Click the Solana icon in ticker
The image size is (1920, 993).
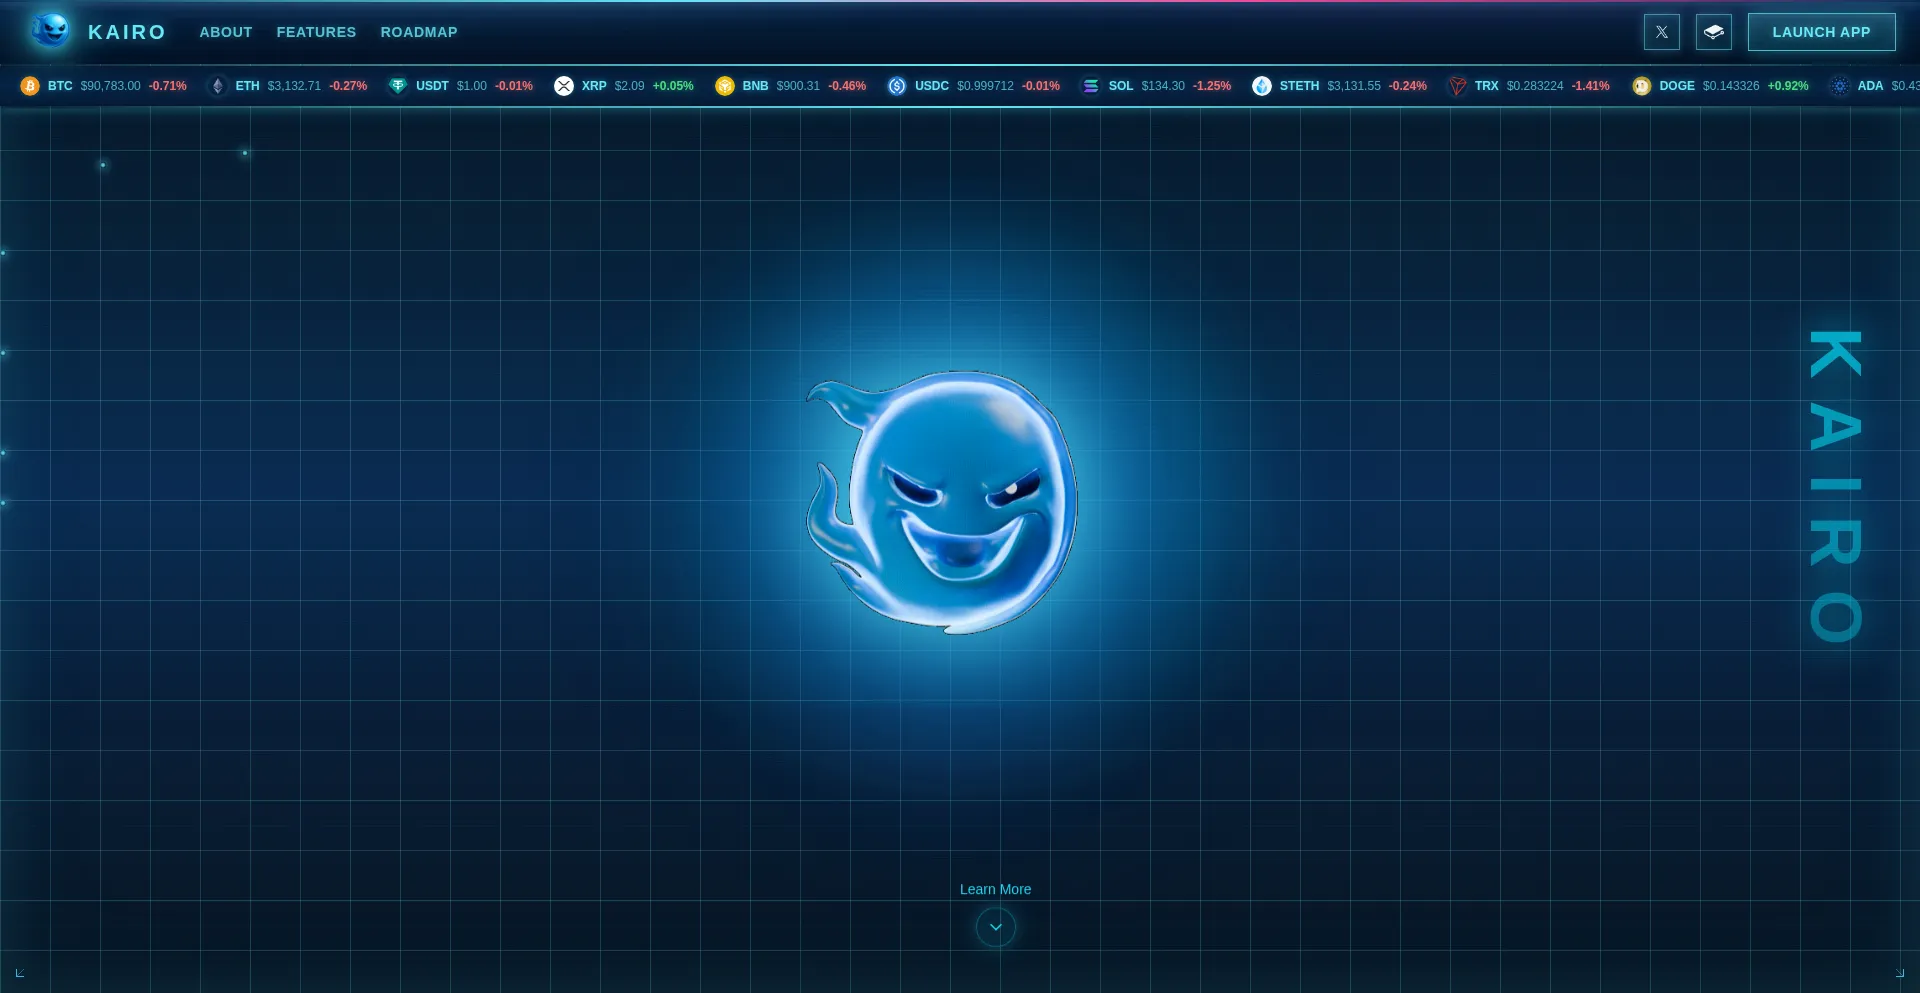tap(1091, 86)
